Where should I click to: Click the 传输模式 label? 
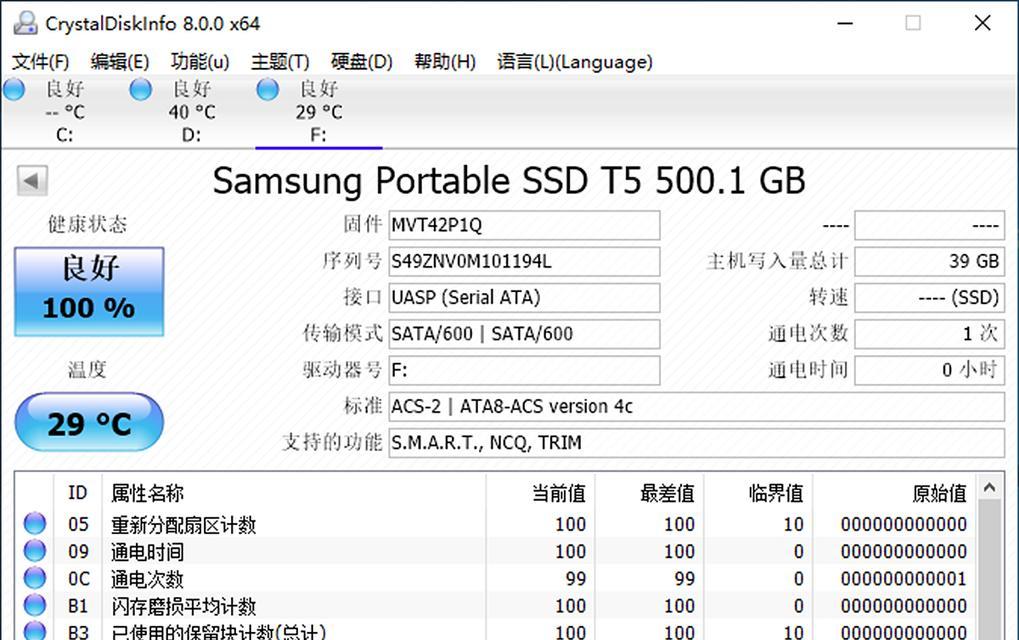342,333
